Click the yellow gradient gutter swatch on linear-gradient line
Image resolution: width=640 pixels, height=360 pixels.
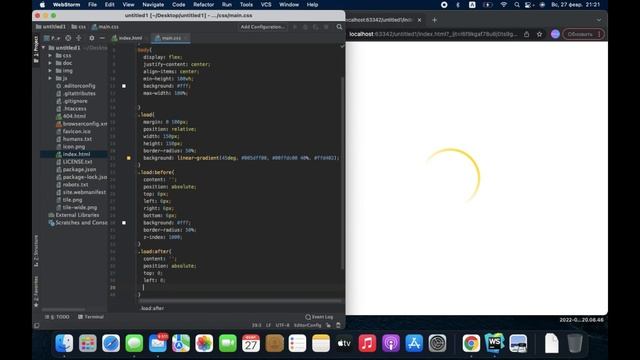[x=129, y=158]
